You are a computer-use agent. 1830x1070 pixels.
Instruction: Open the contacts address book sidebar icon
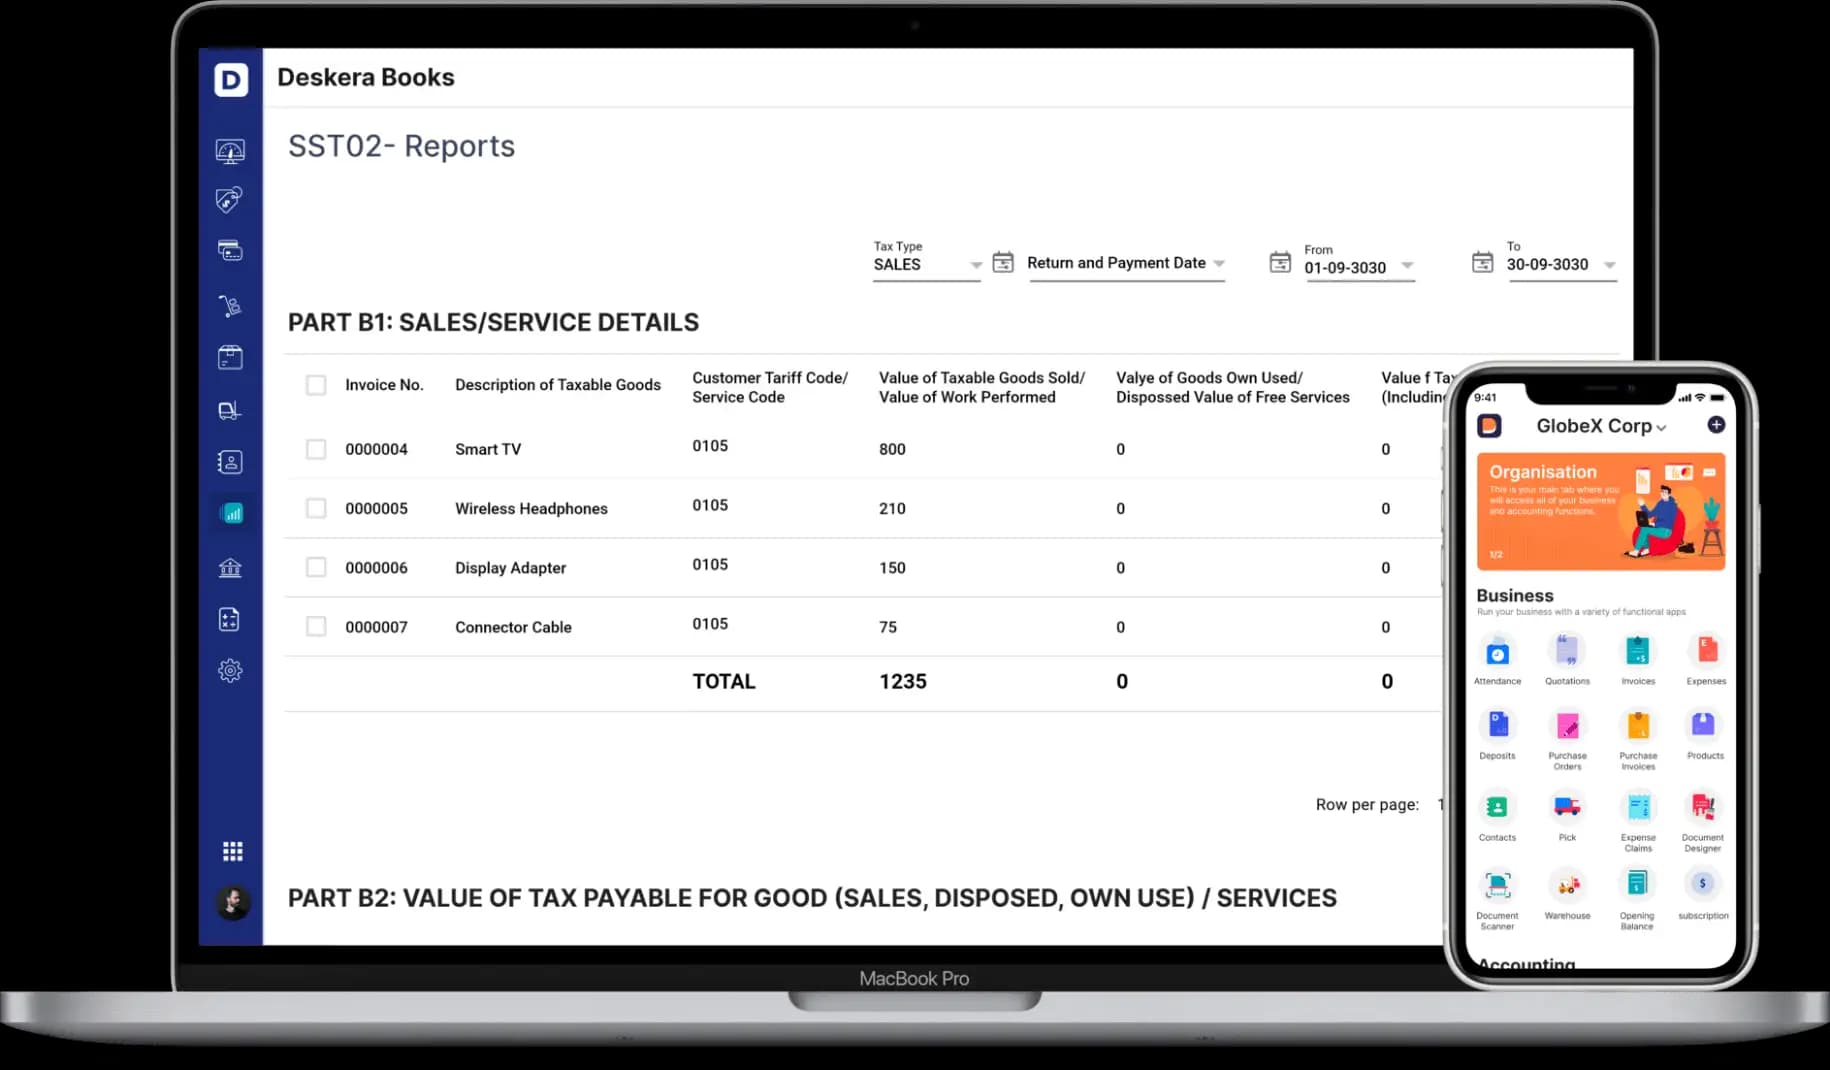click(230, 462)
